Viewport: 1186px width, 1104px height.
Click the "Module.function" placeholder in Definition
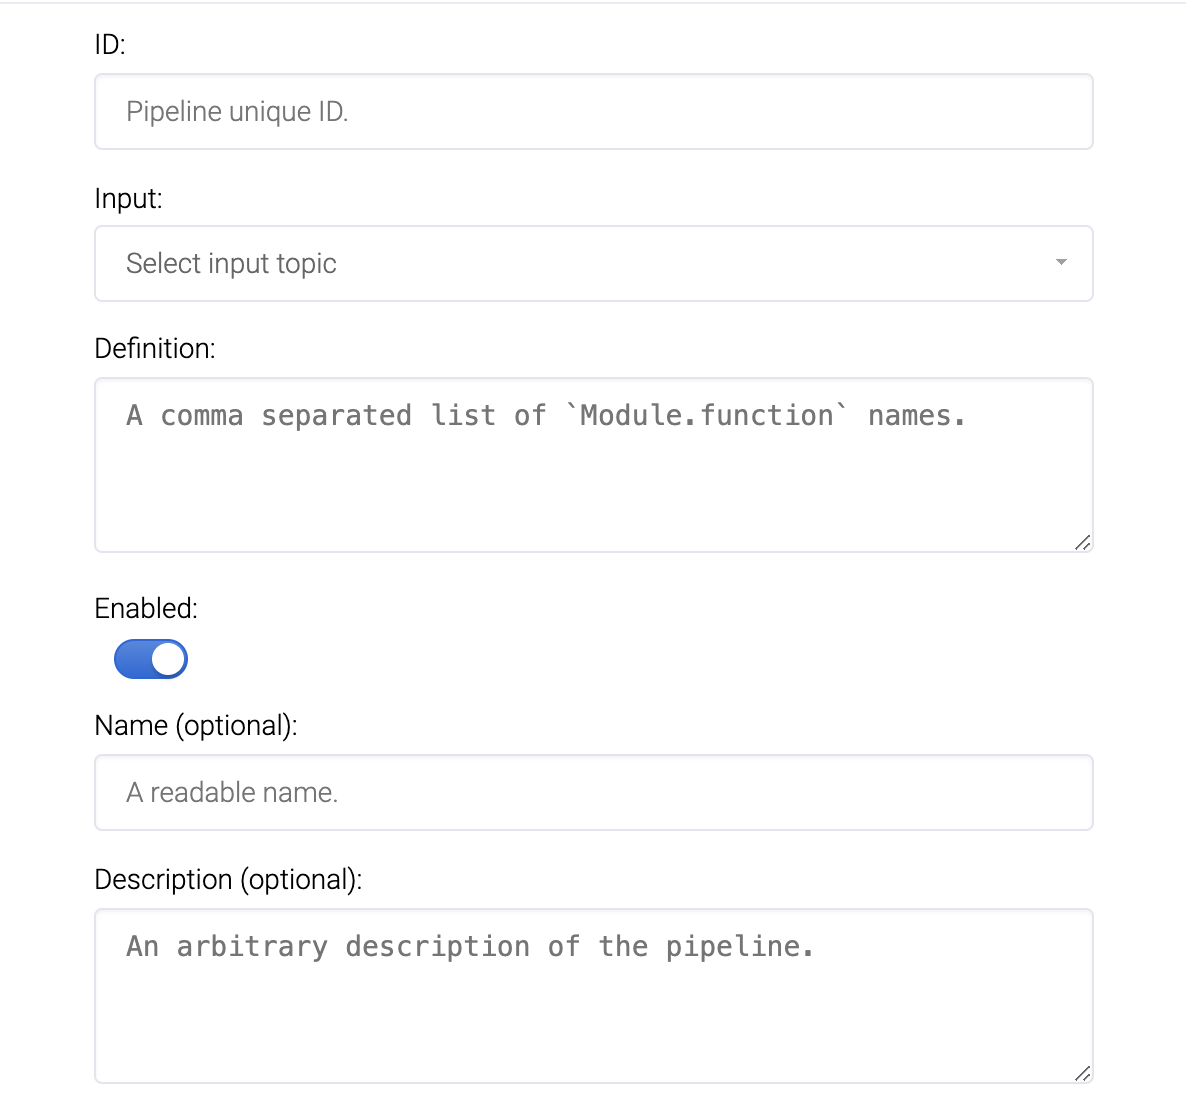707,416
